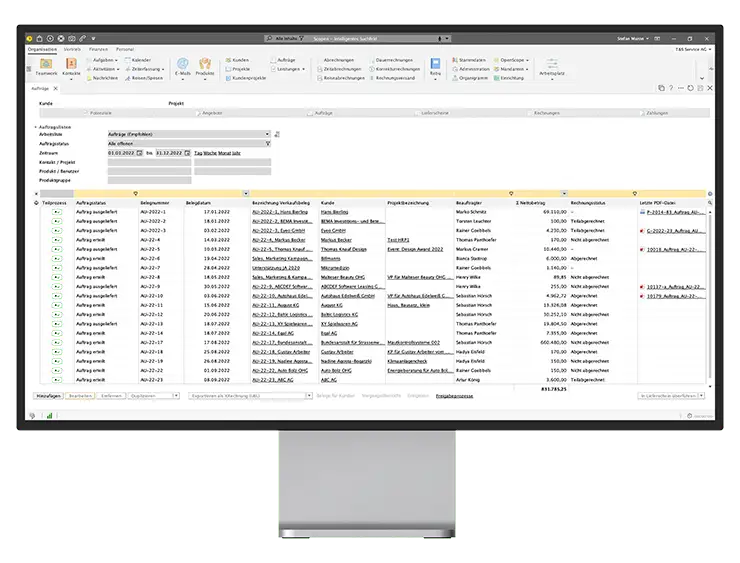Expand the Arbeitsliste dropdown Aufträge (Empfohlen)
The image size is (740, 563).
(268, 134)
